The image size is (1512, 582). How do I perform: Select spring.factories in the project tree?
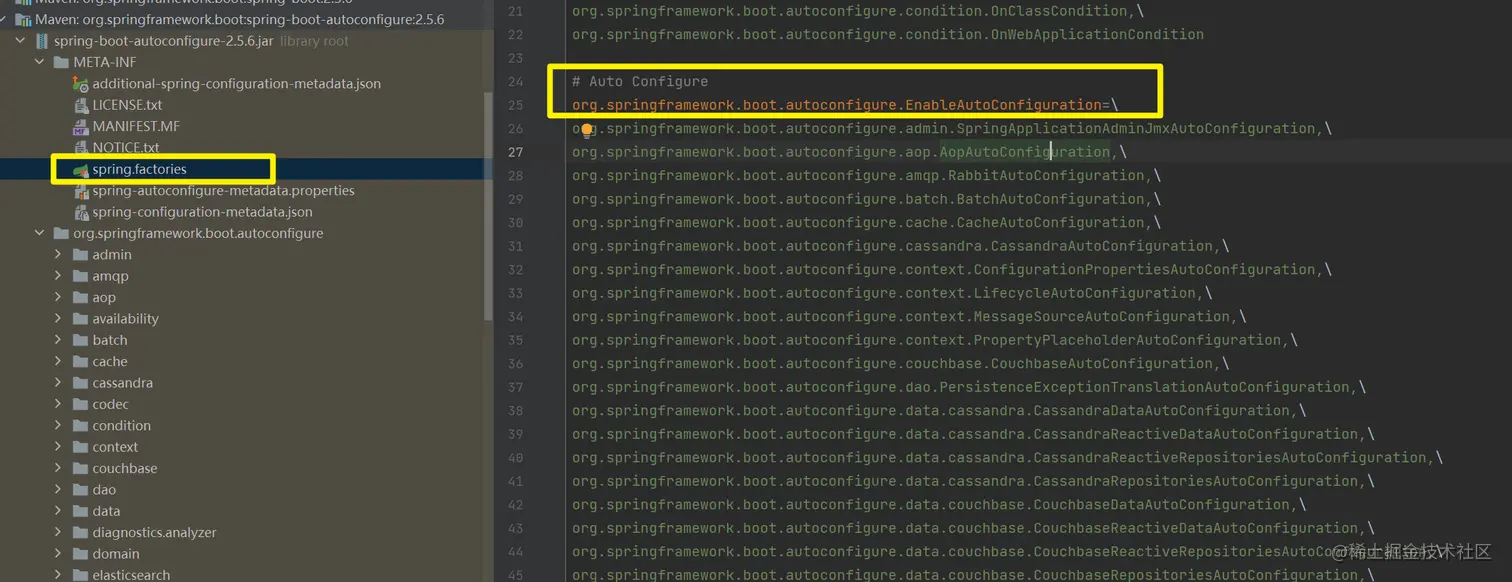[139, 169]
